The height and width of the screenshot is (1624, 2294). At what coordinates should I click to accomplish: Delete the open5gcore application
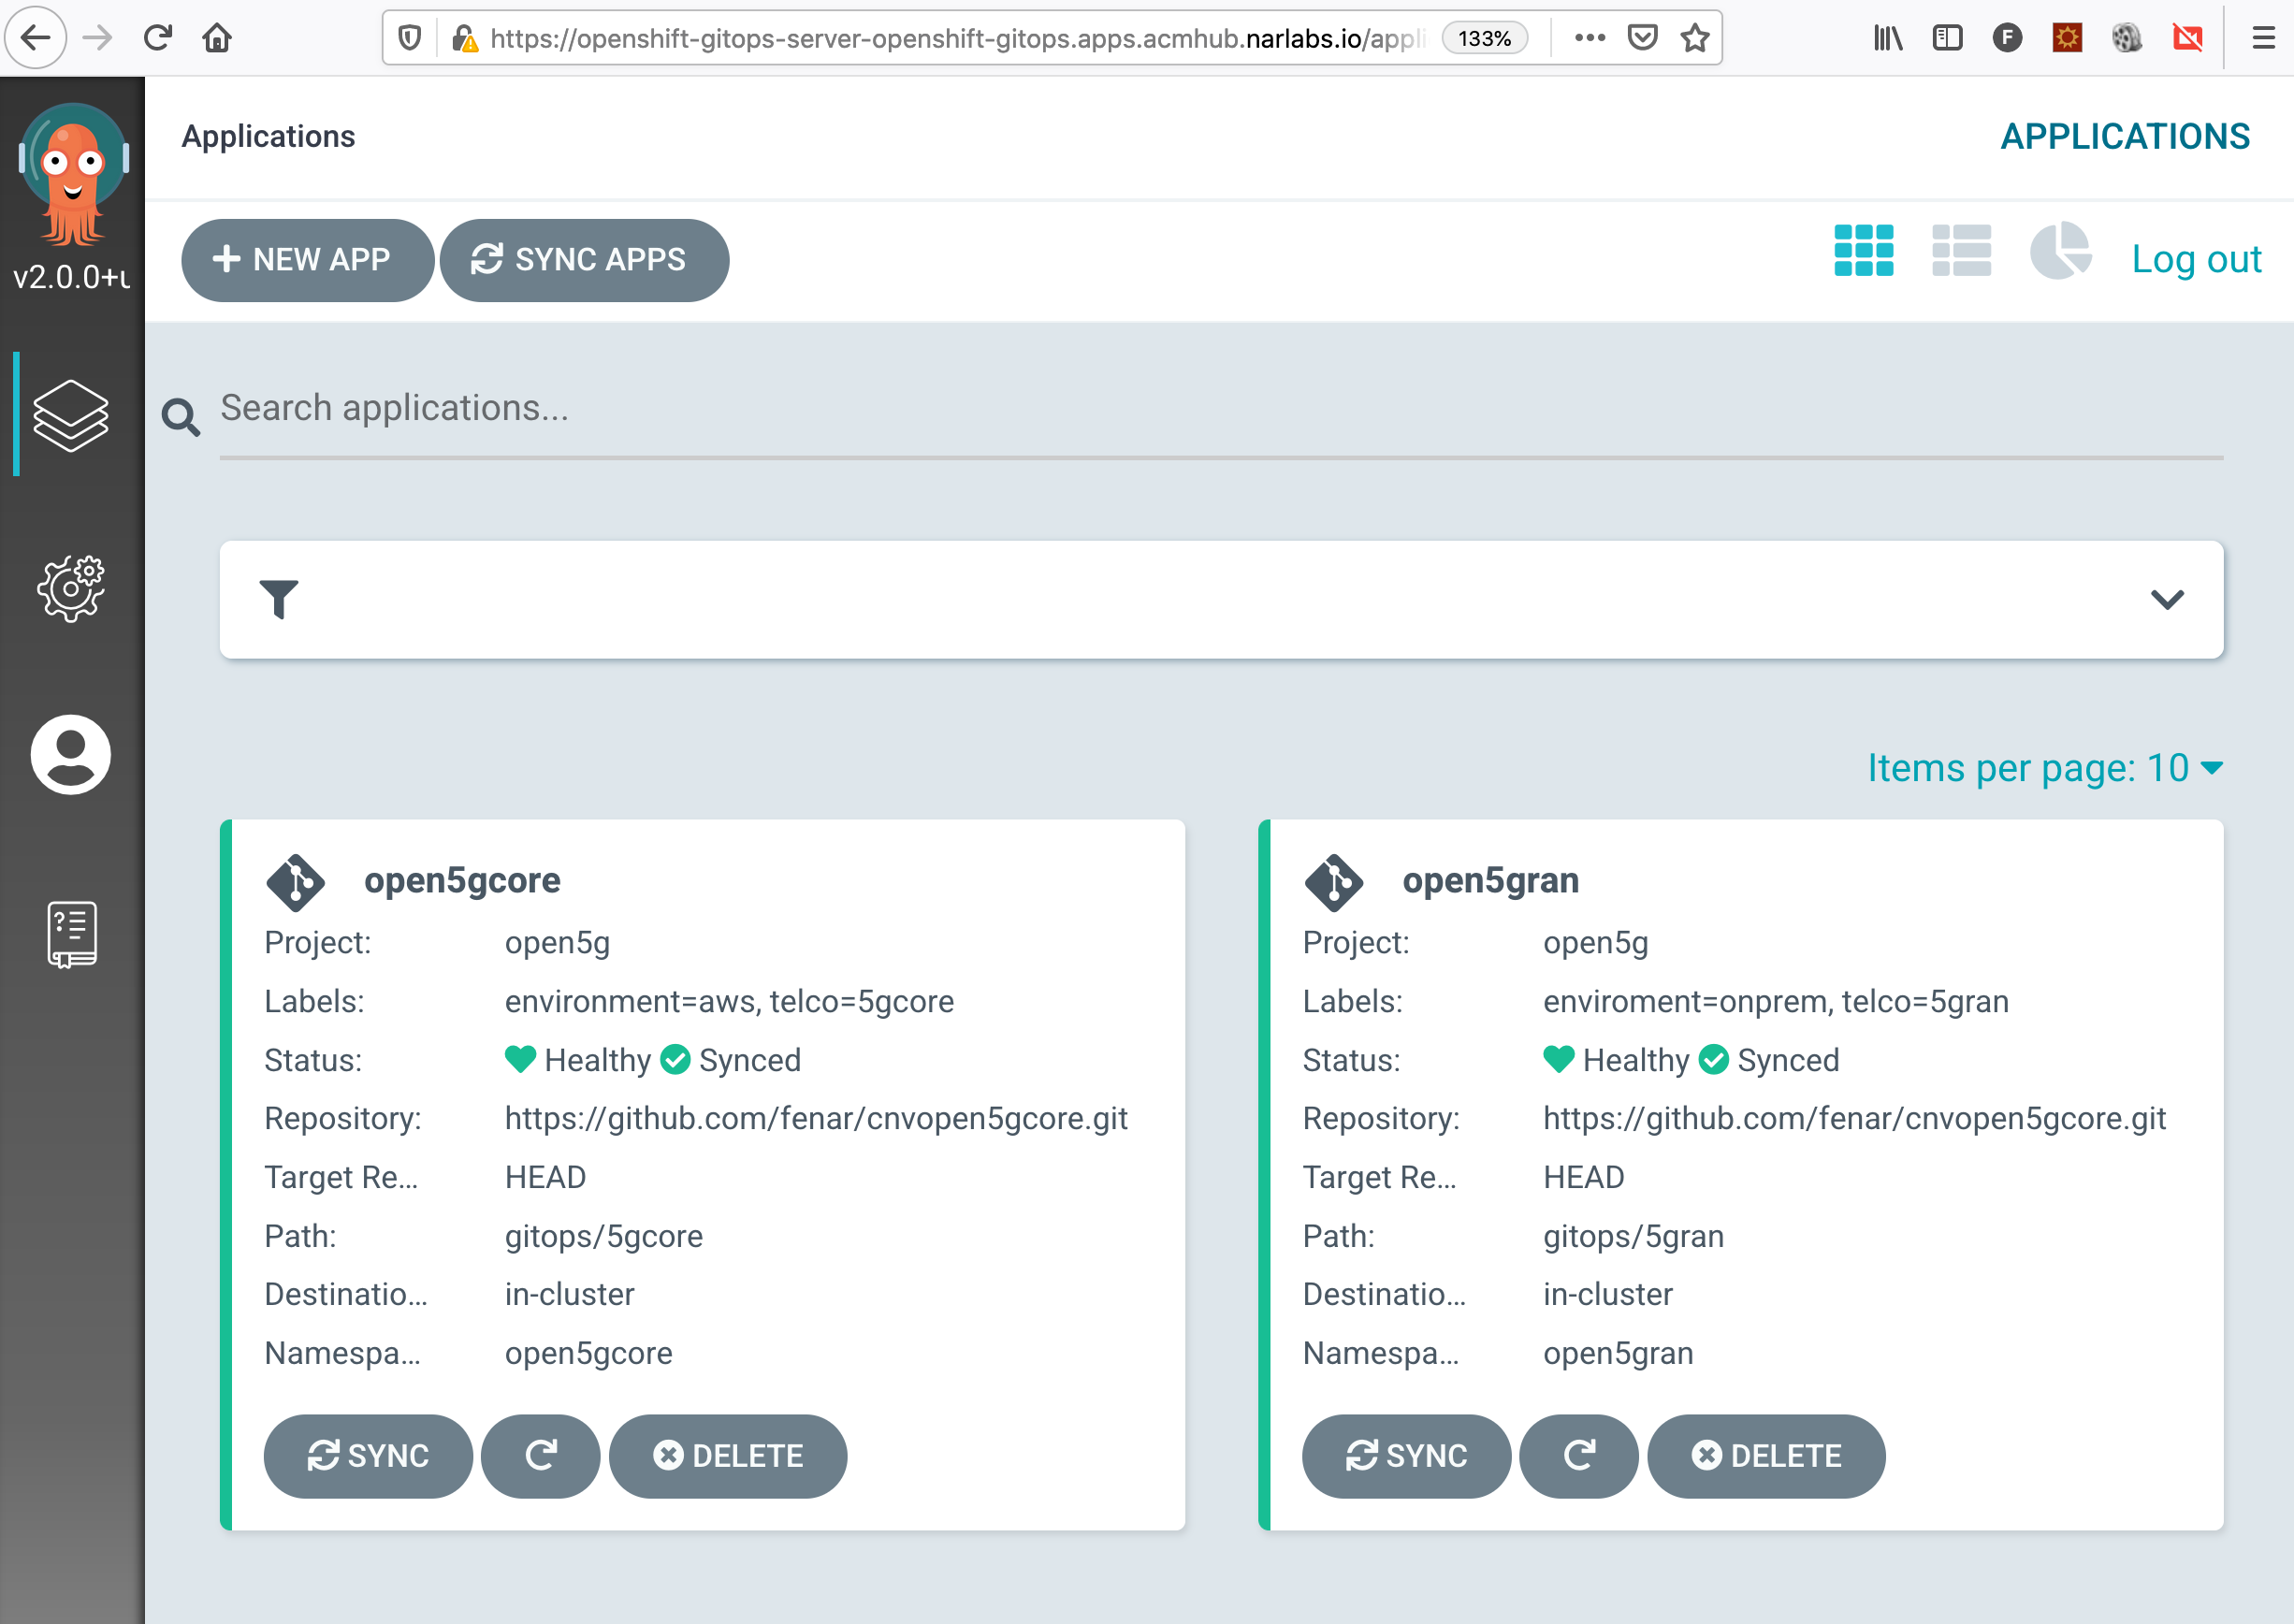coord(728,1455)
